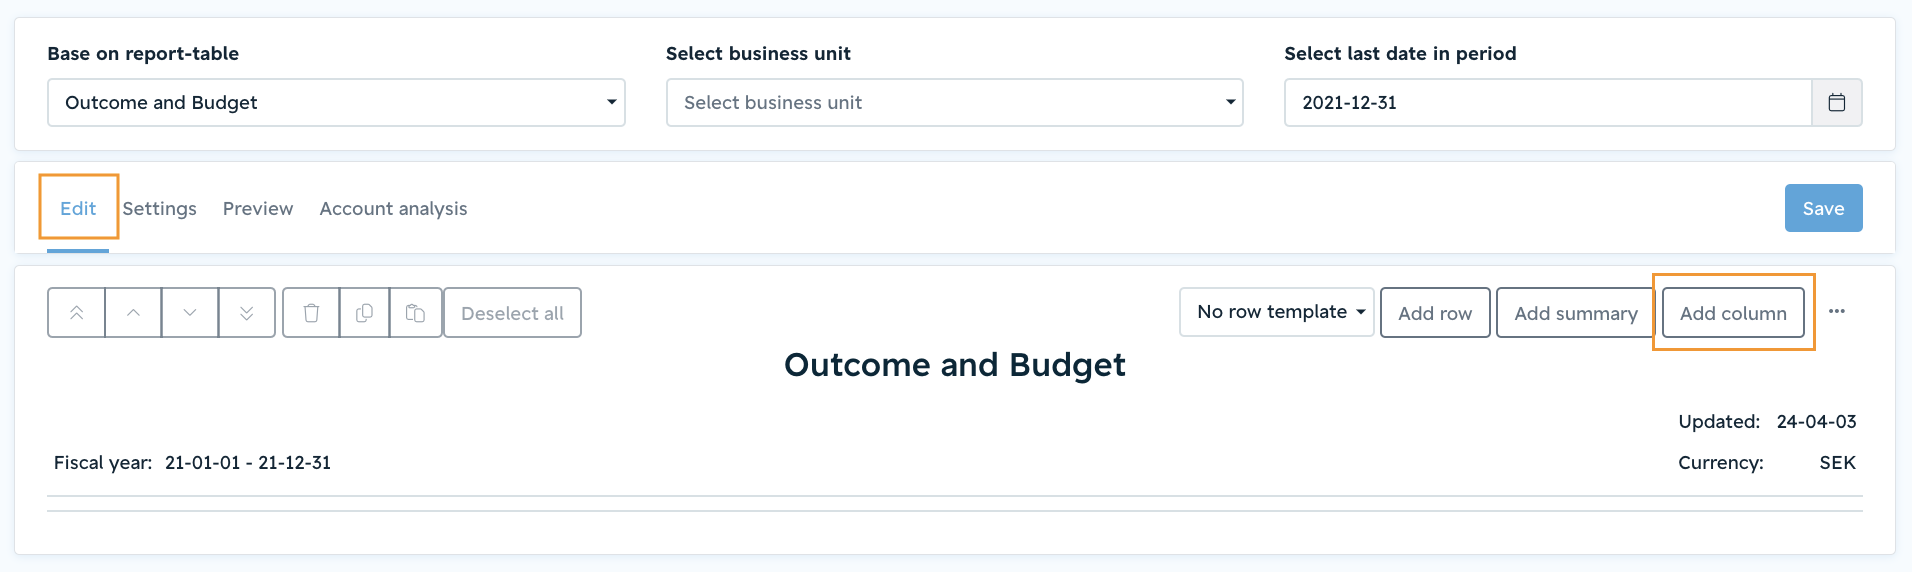Open the calendar date picker icon
The width and height of the screenshot is (1912, 572).
click(1837, 102)
